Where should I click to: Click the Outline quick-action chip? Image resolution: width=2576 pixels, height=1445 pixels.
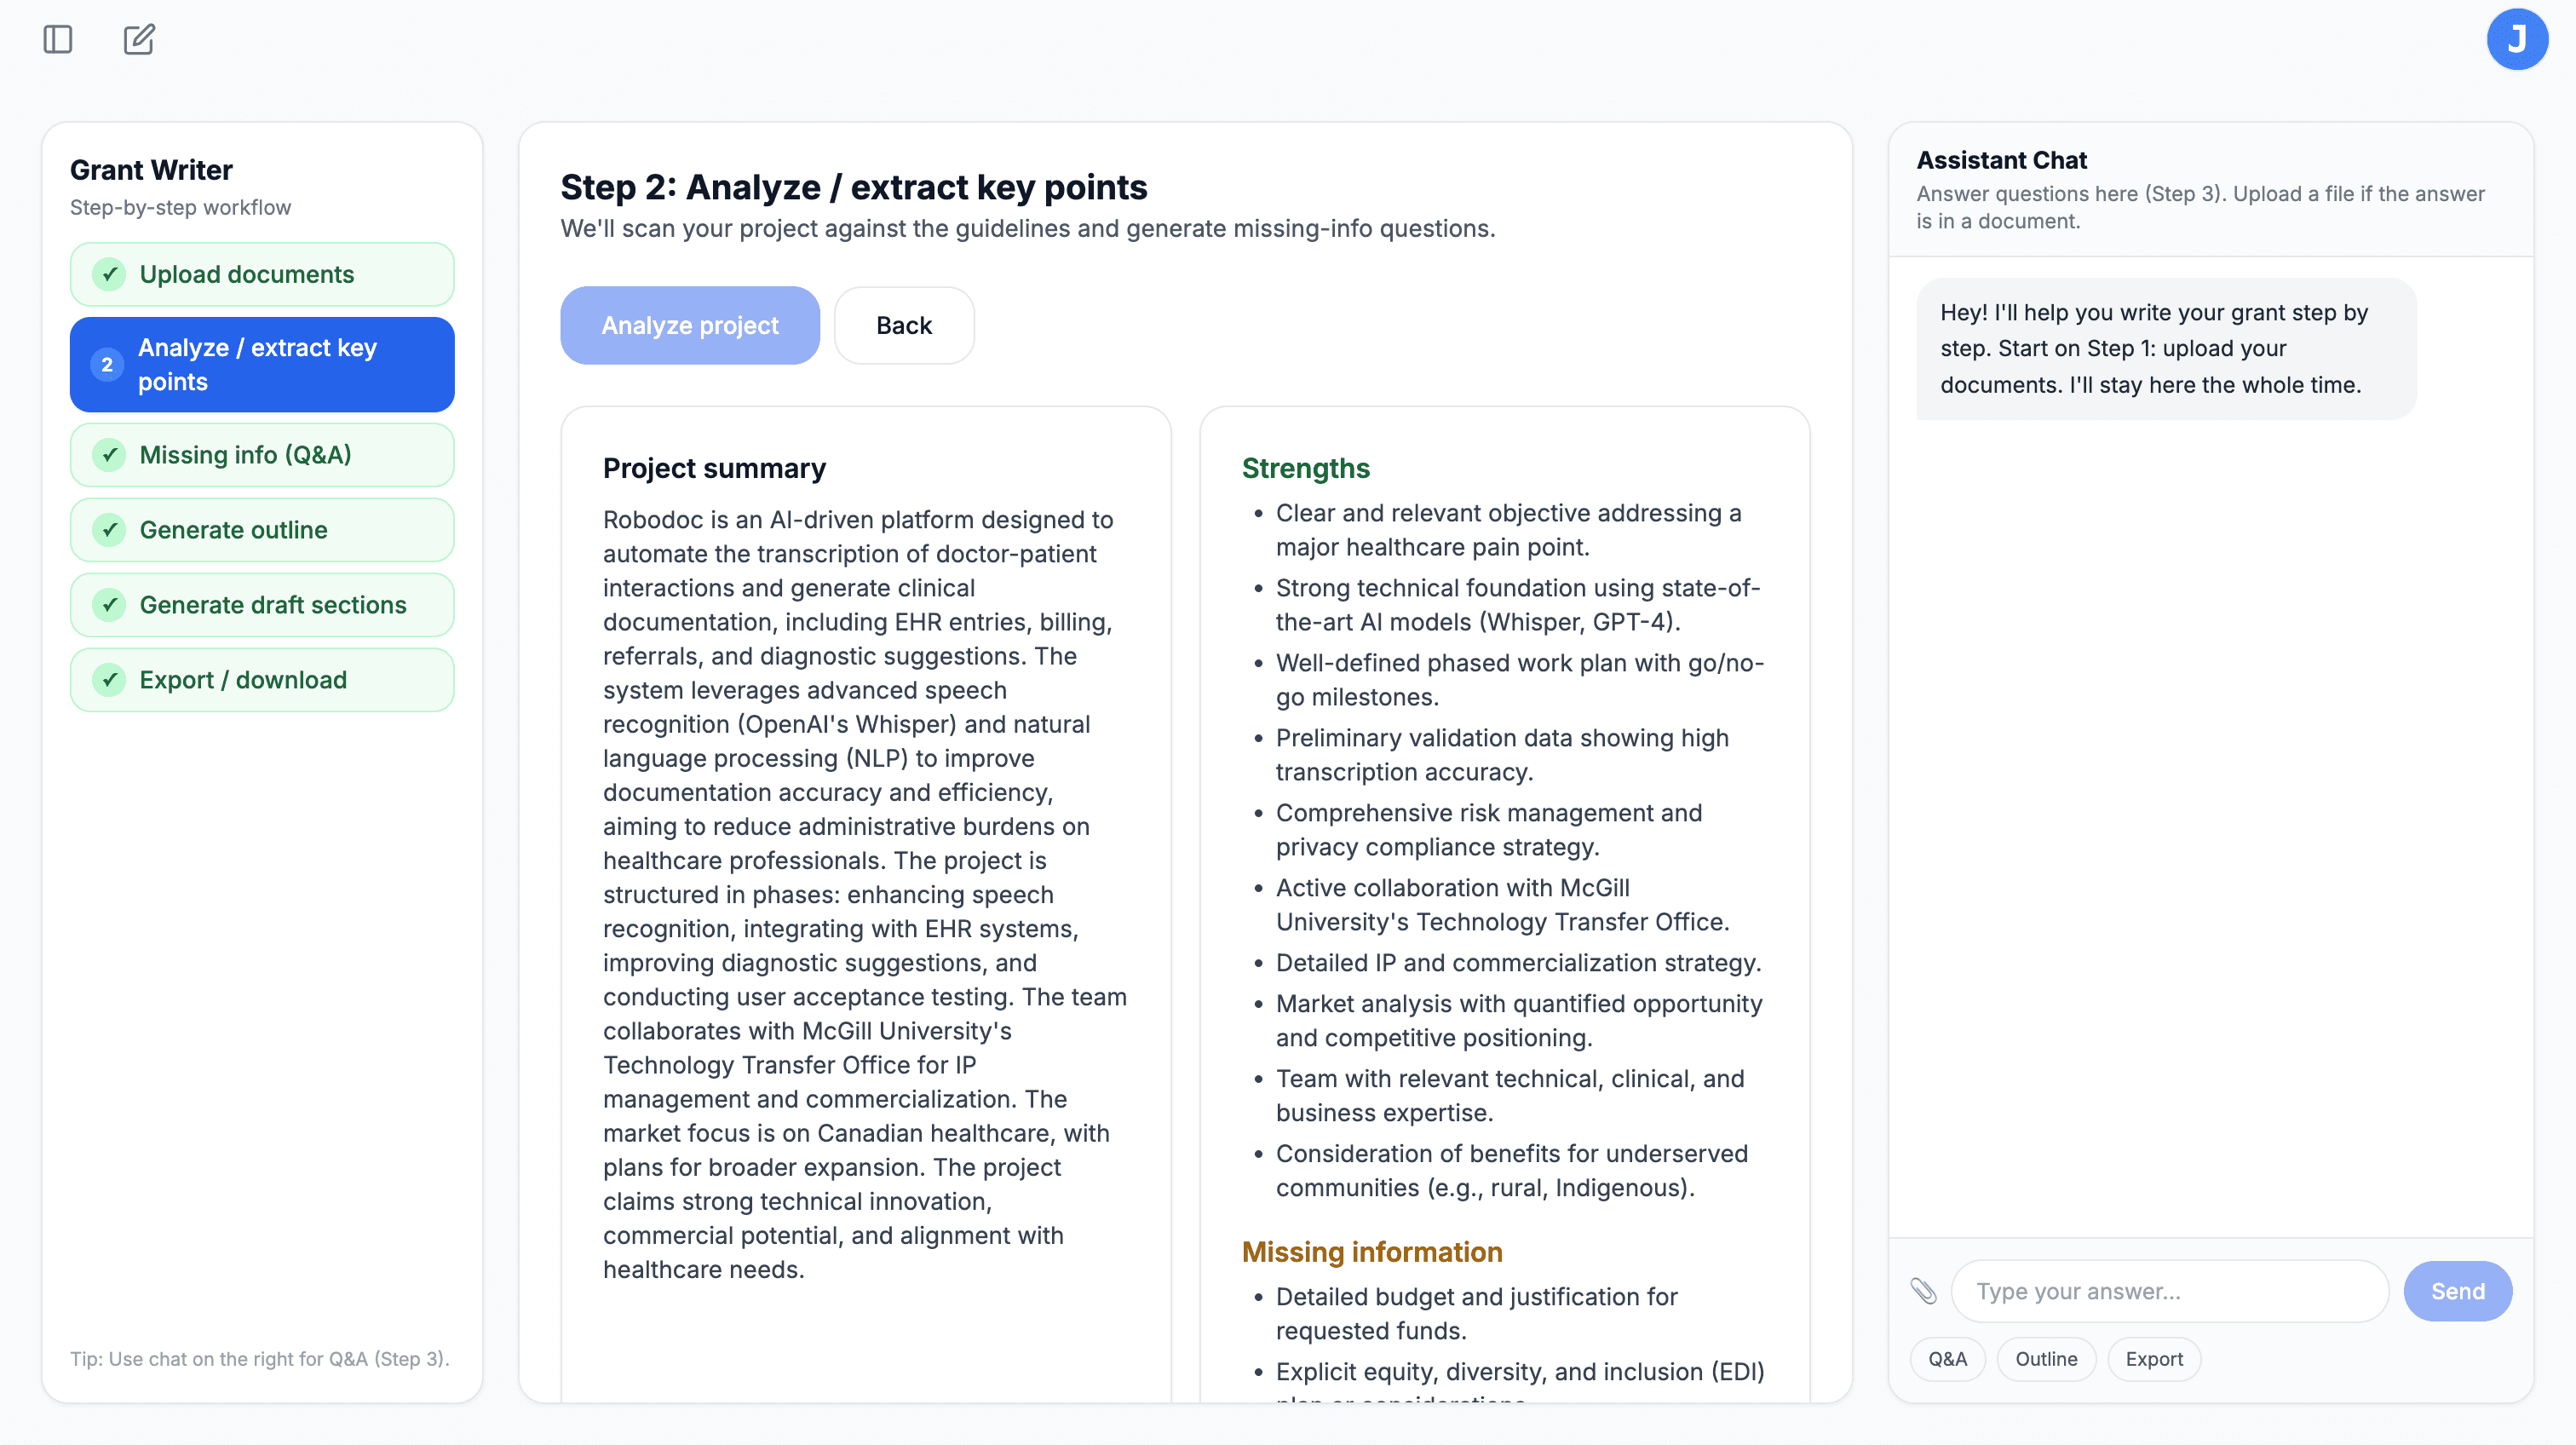click(2046, 1358)
